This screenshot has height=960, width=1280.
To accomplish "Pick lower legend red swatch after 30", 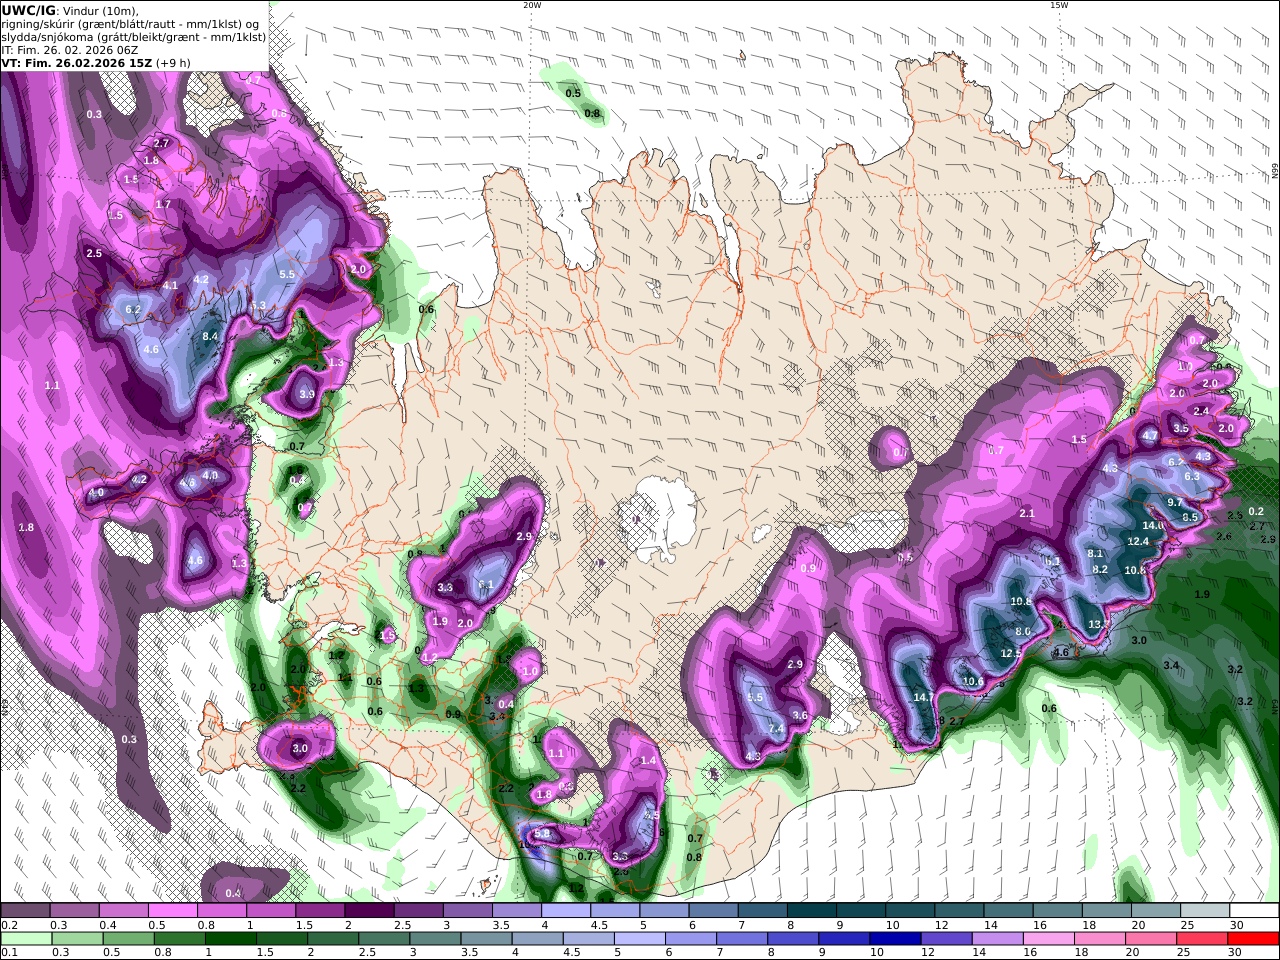I will coord(1253,939).
